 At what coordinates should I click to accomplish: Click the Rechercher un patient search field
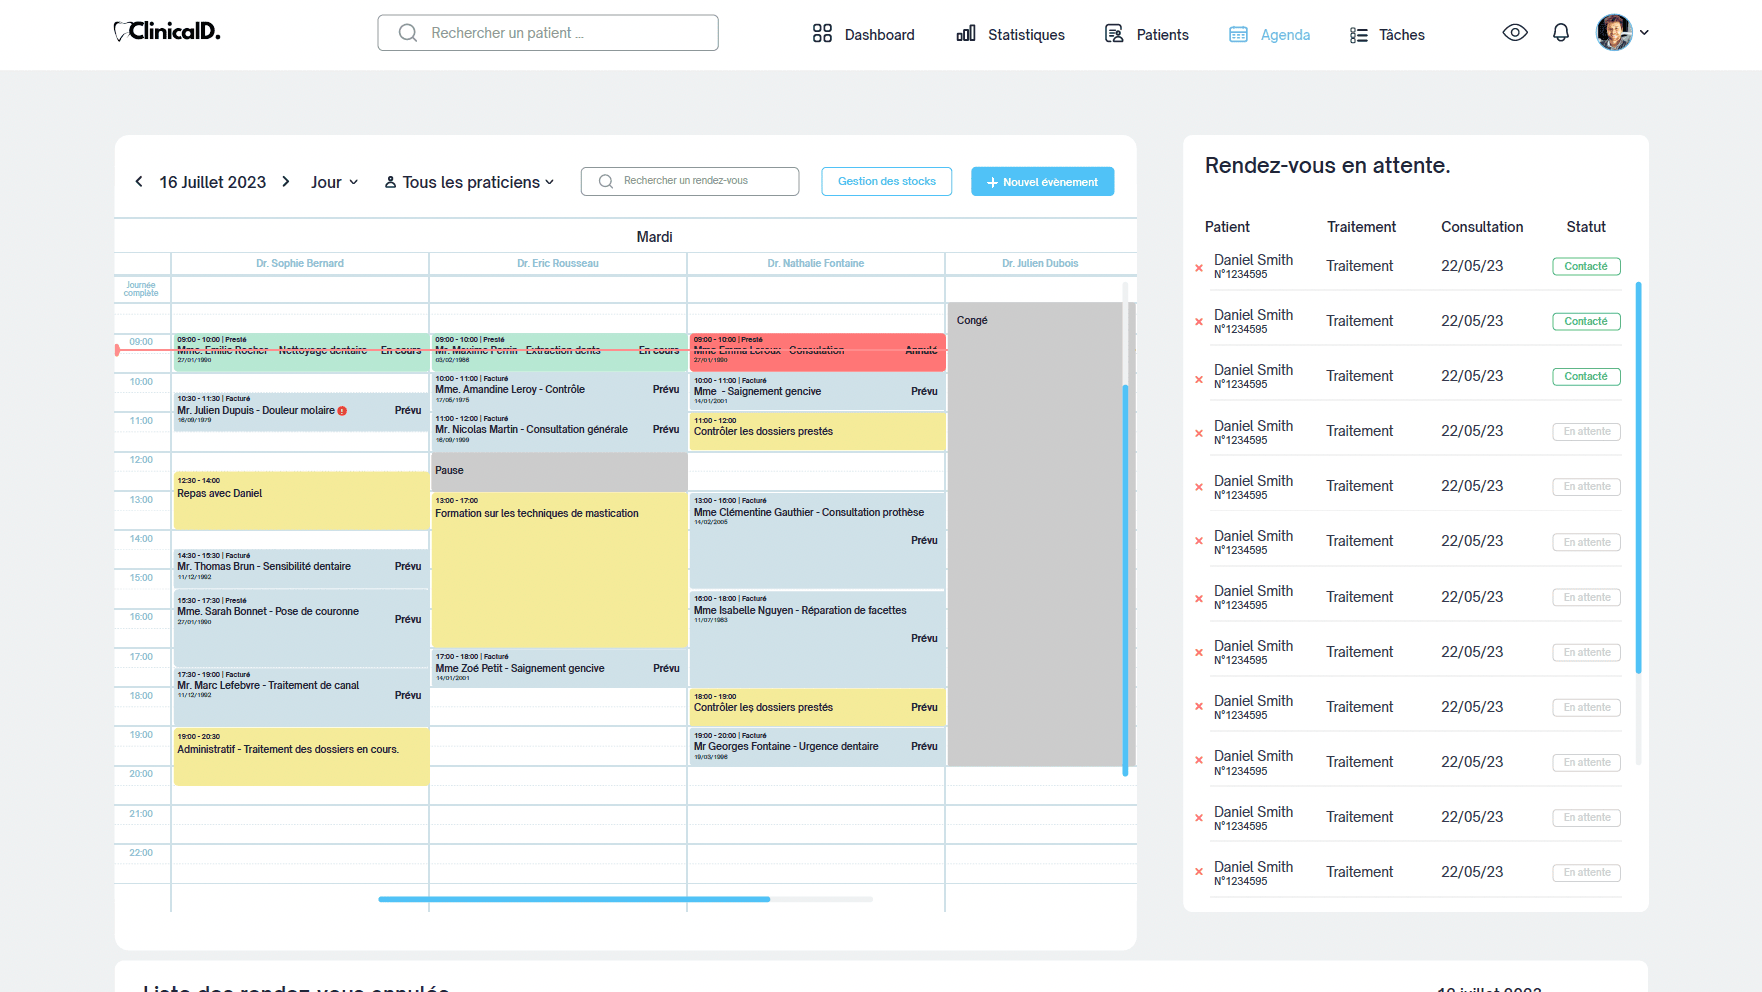pos(548,33)
